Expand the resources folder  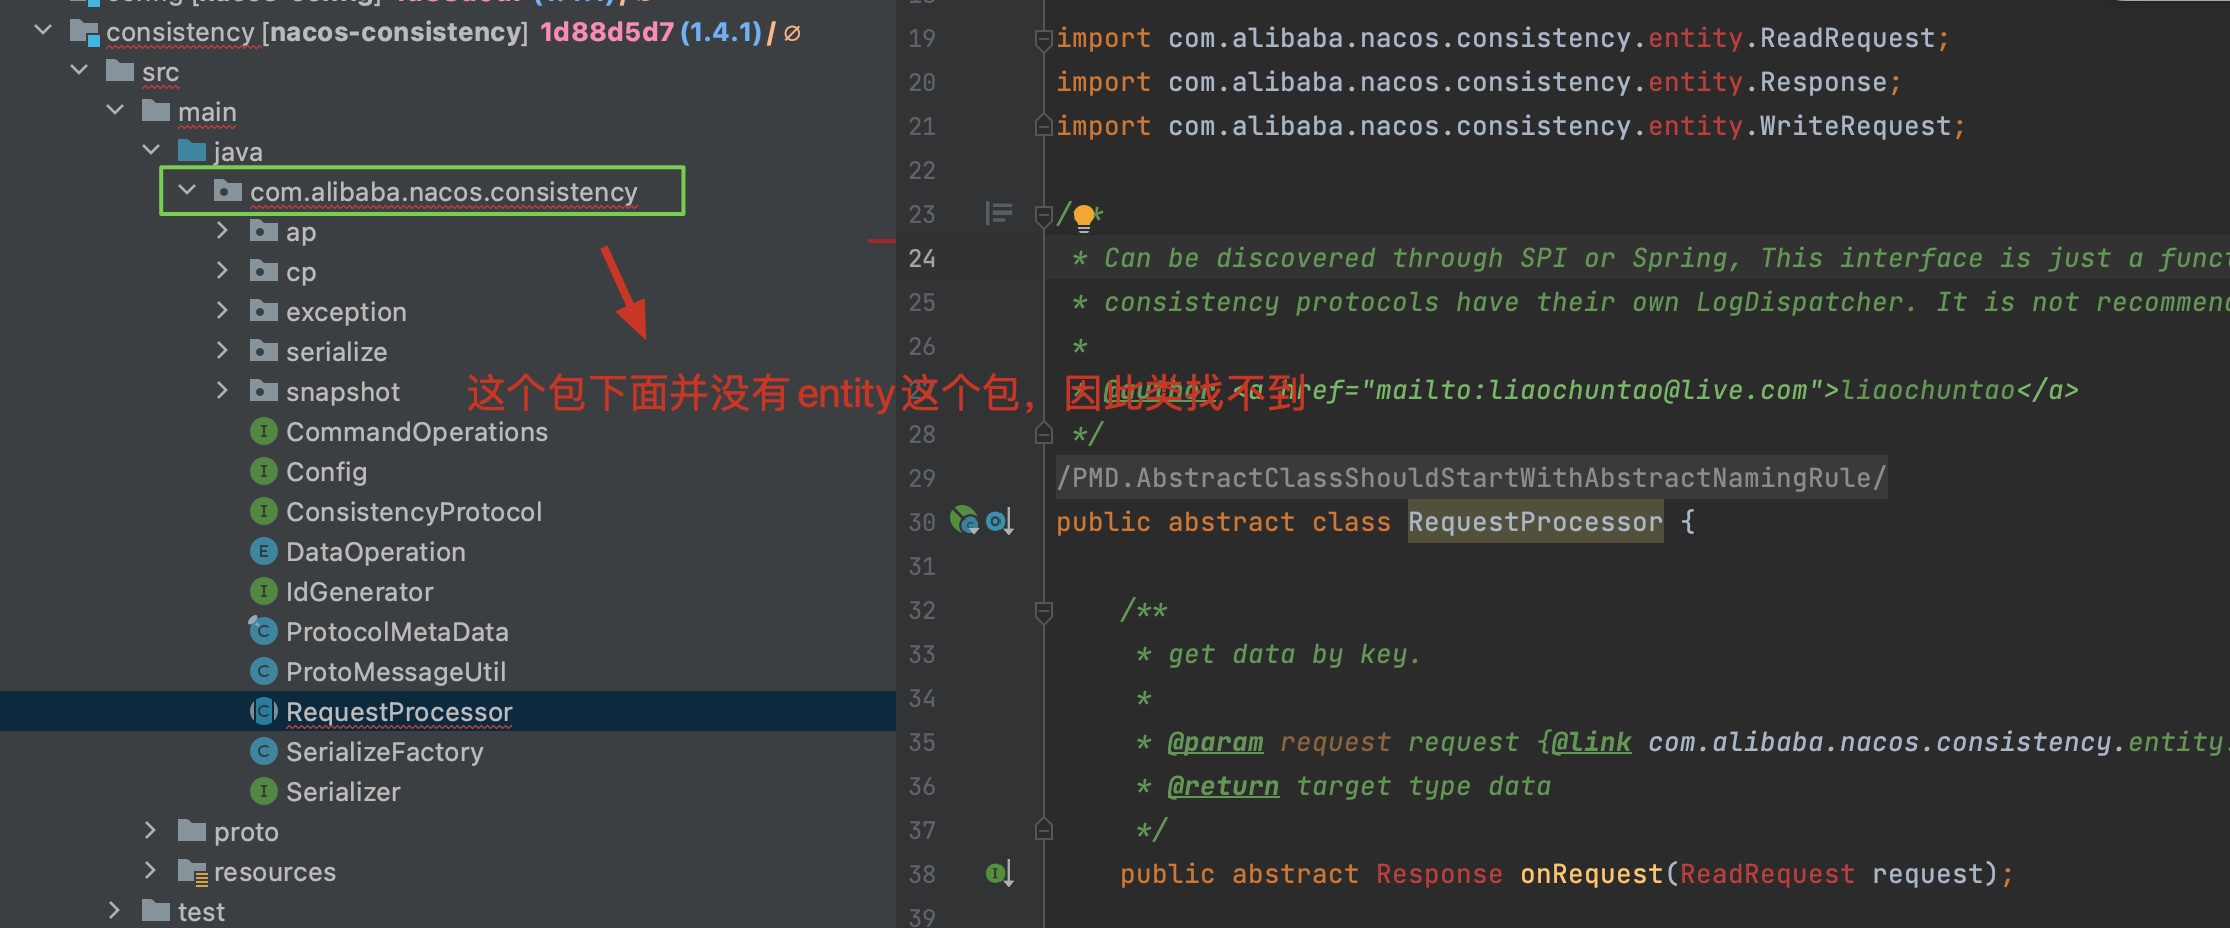click(x=151, y=870)
